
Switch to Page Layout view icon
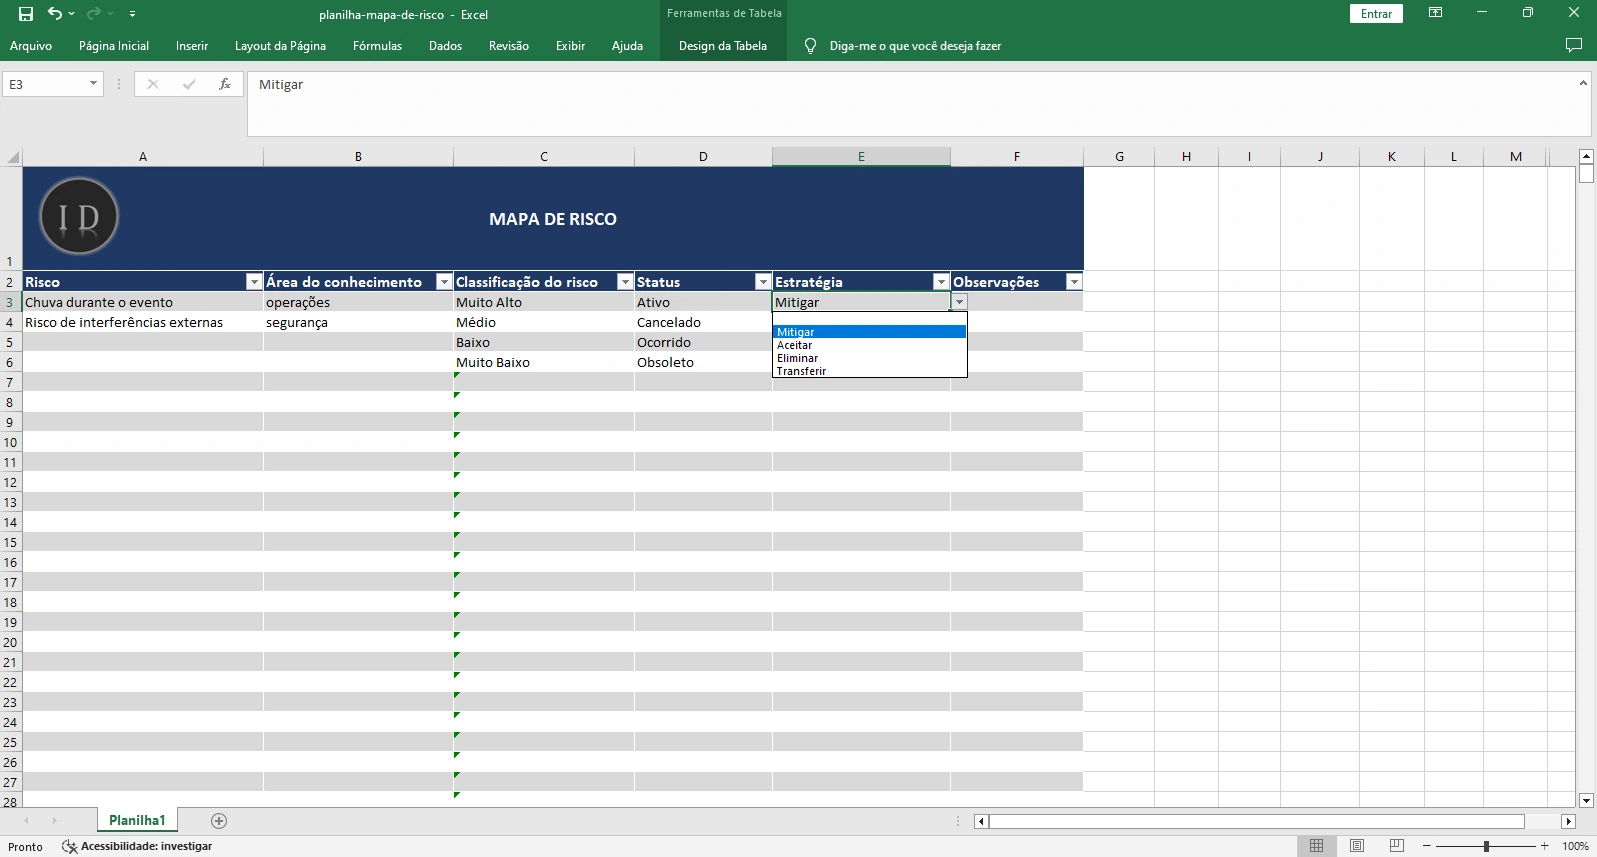[1356, 846]
